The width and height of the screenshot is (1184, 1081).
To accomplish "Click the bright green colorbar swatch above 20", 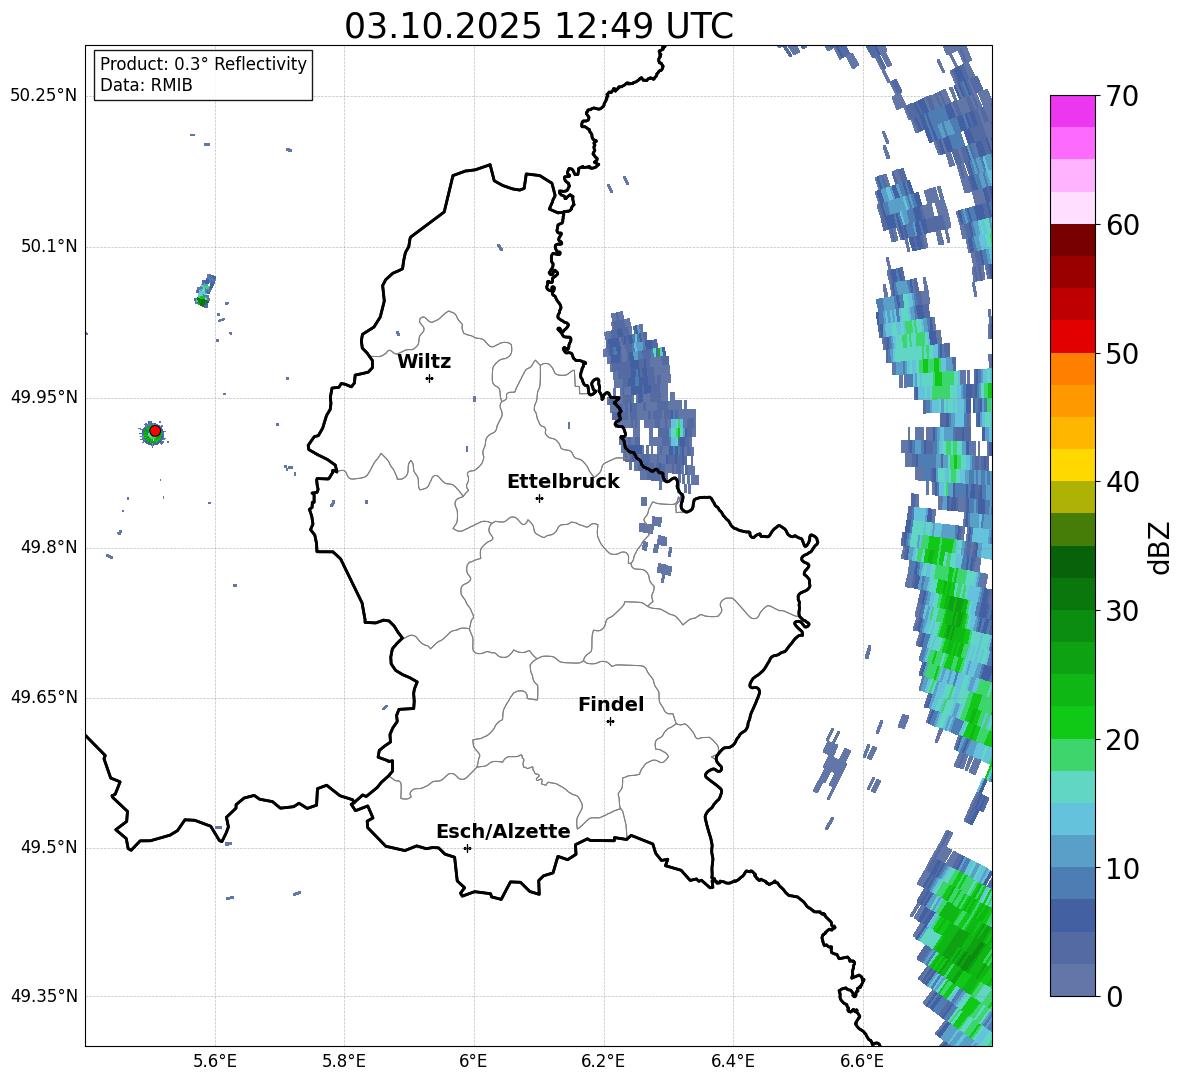I will (1072, 722).
